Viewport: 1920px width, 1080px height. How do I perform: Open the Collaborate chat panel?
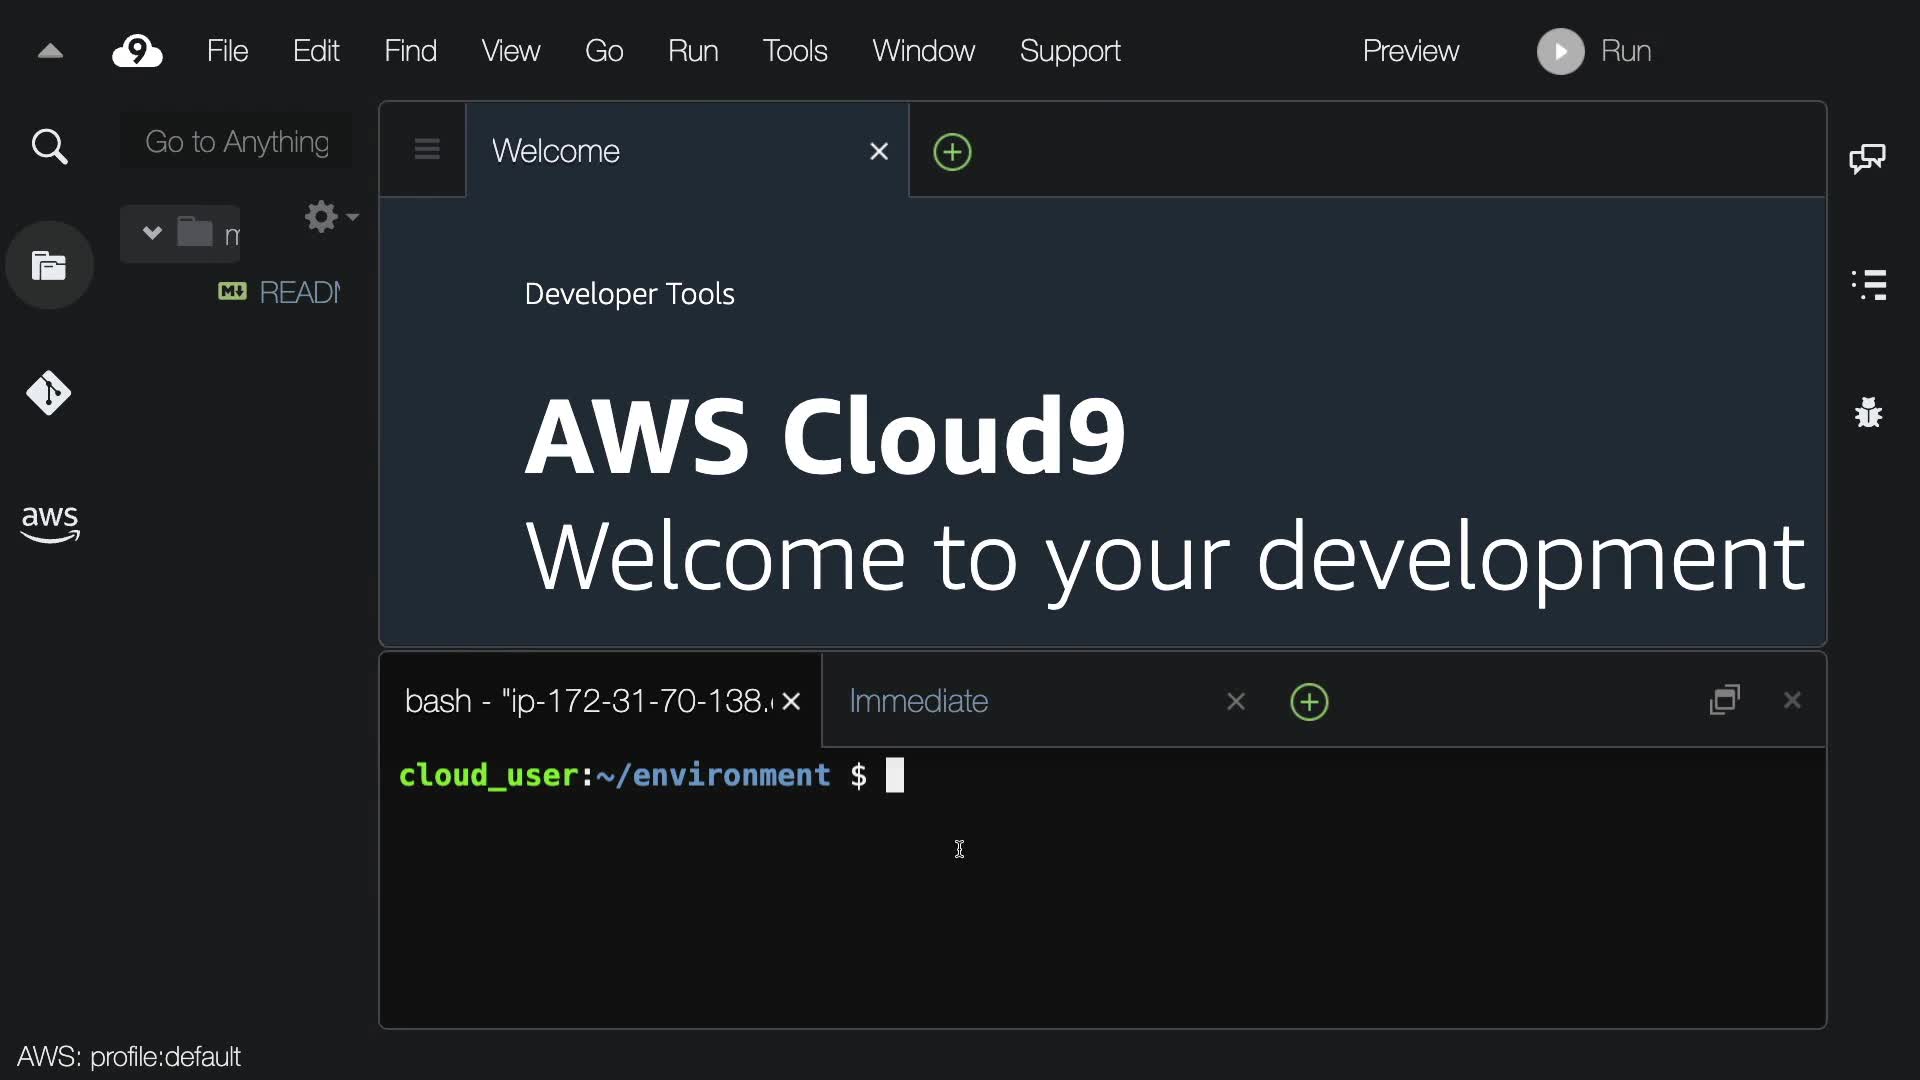pyautogui.click(x=1867, y=158)
